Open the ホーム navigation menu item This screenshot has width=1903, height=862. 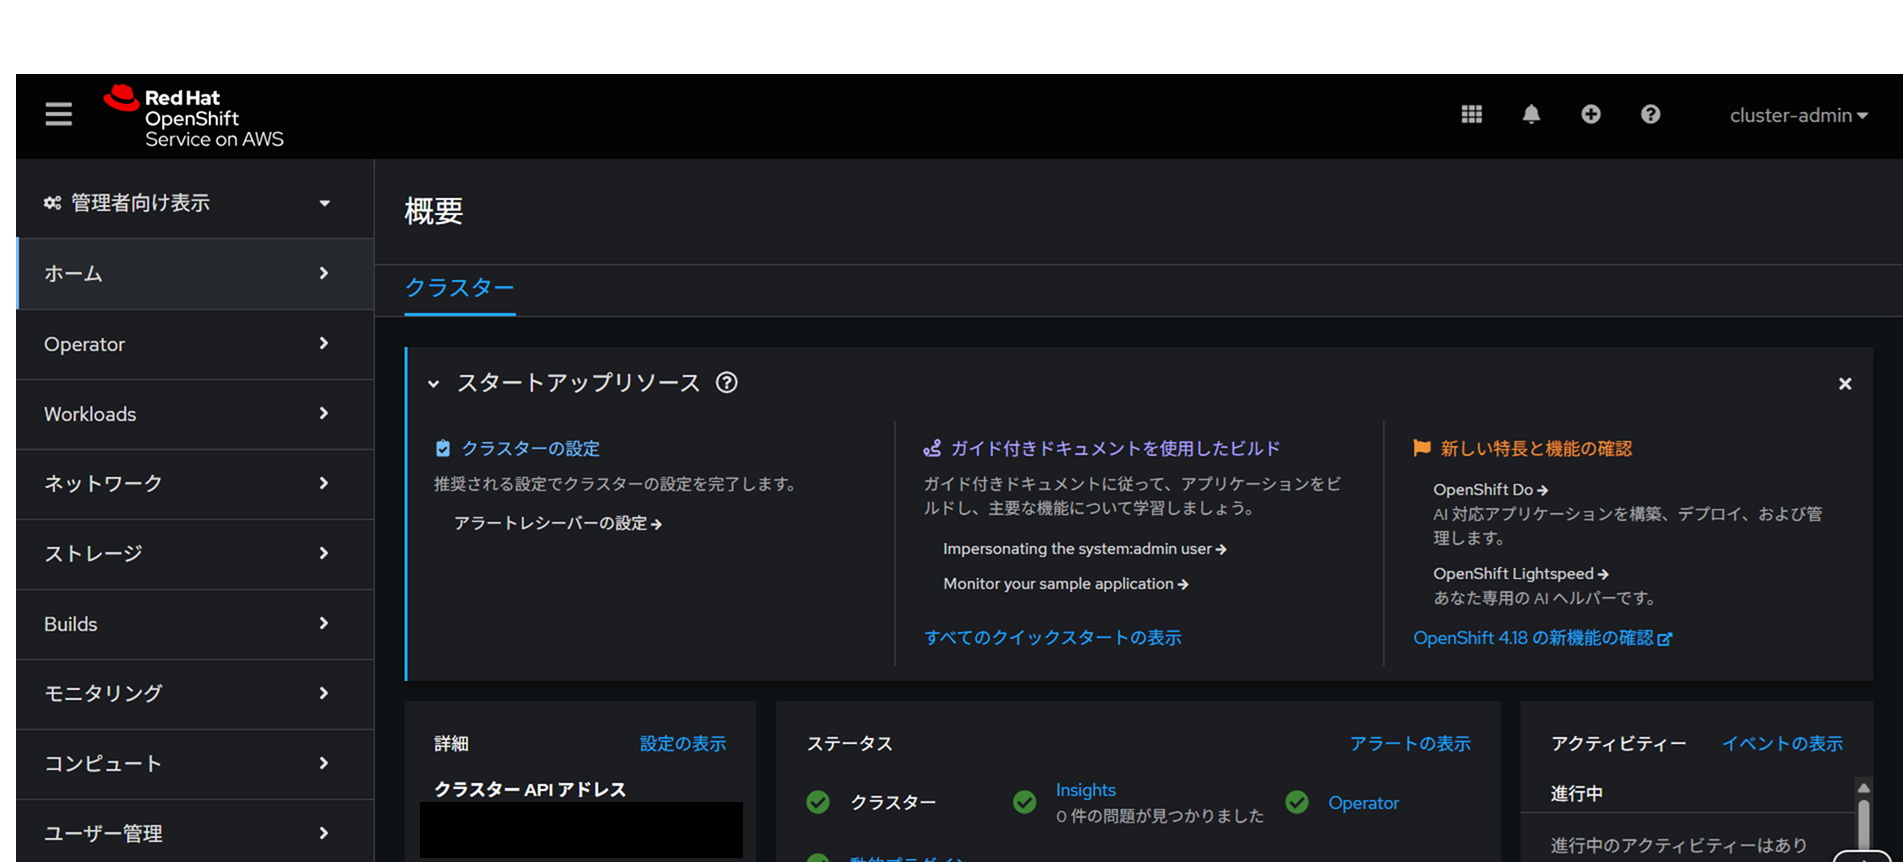[188, 274]
